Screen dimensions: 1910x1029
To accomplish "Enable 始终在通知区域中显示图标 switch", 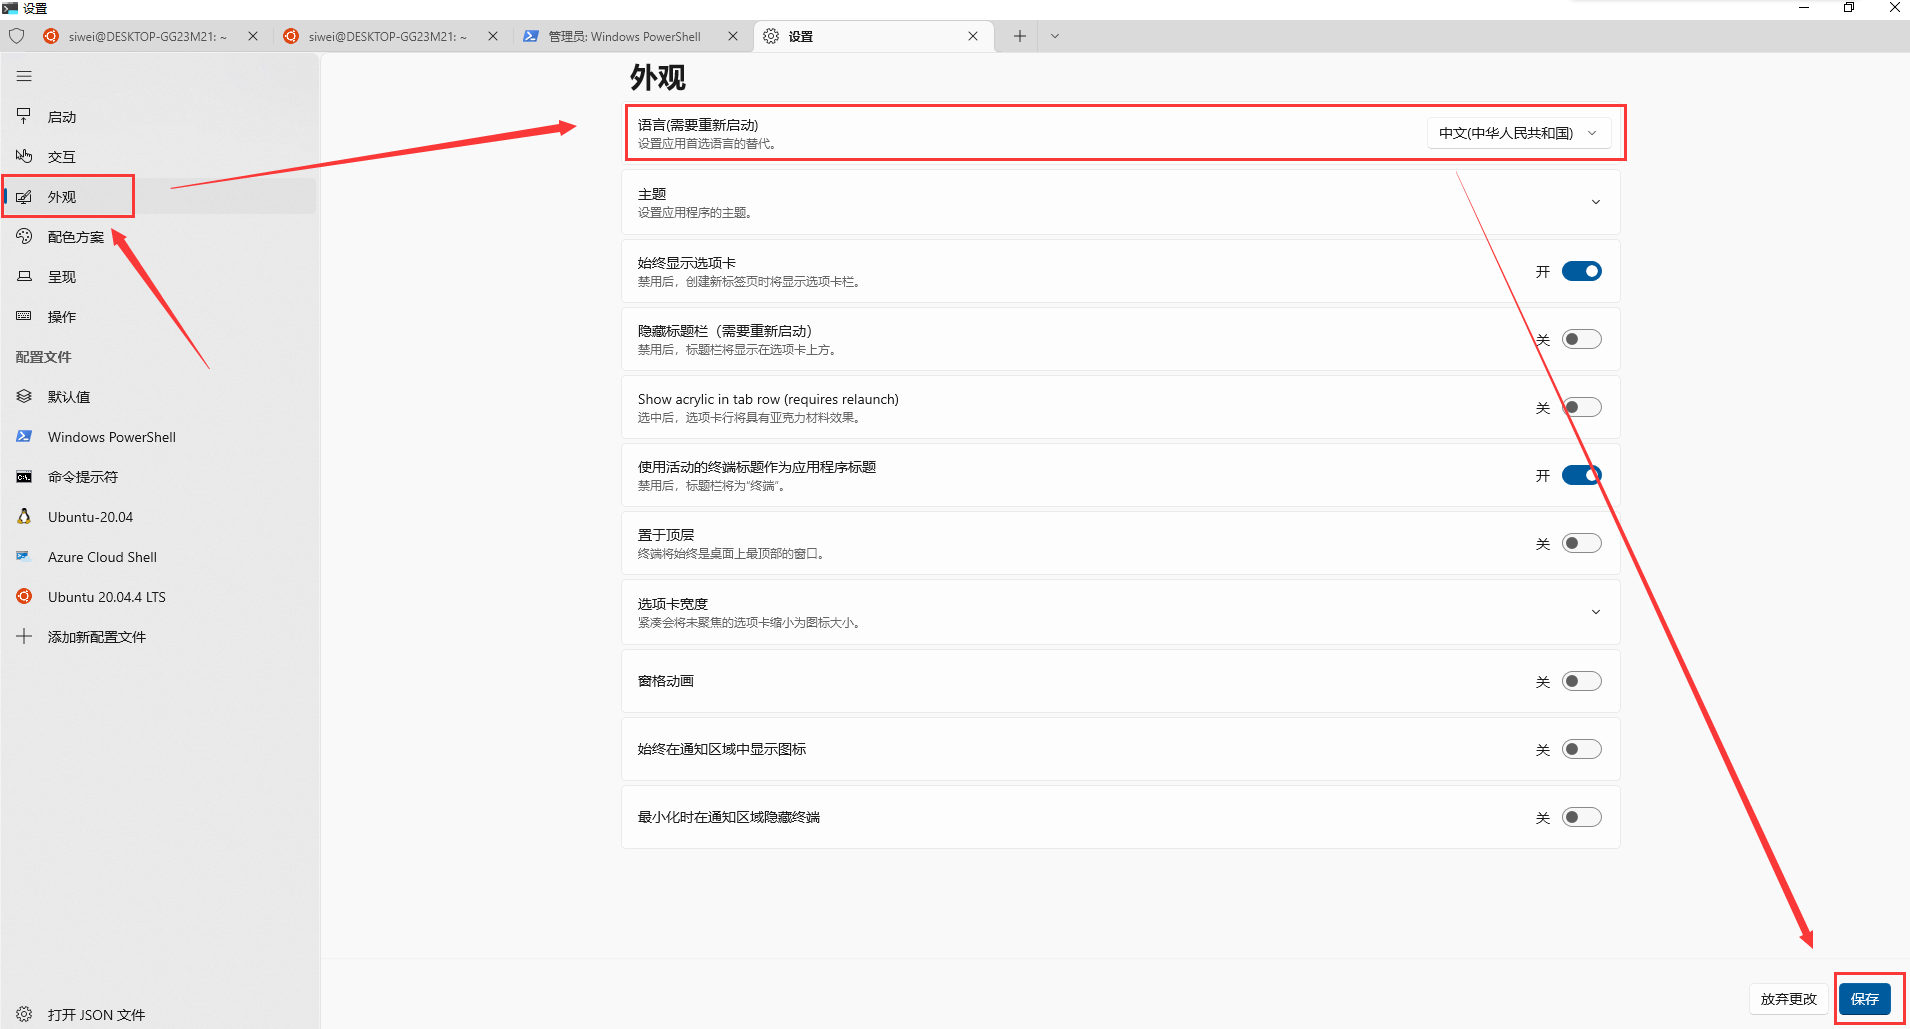I will (x=1582, y=749).
